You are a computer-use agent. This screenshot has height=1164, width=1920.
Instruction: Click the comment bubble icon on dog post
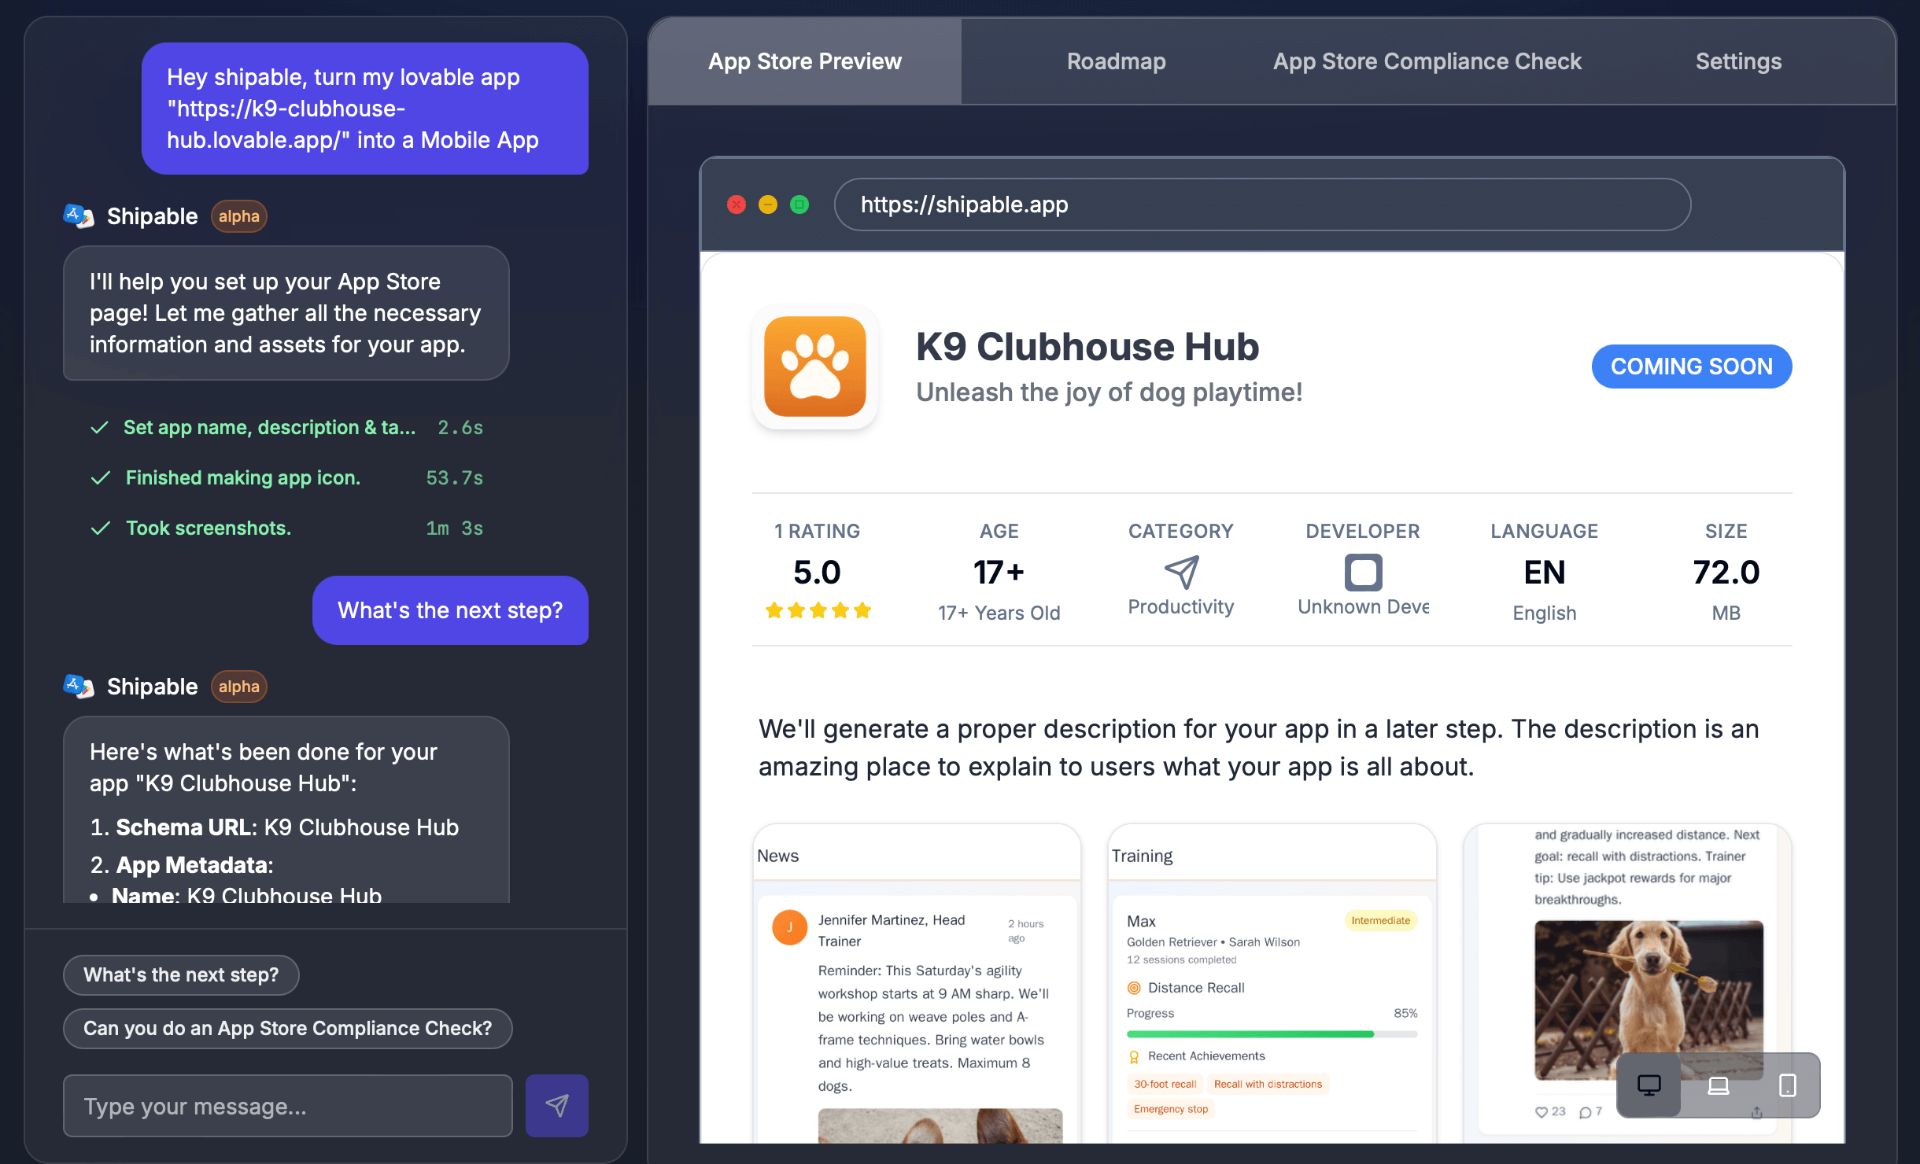[1585, 1112]
